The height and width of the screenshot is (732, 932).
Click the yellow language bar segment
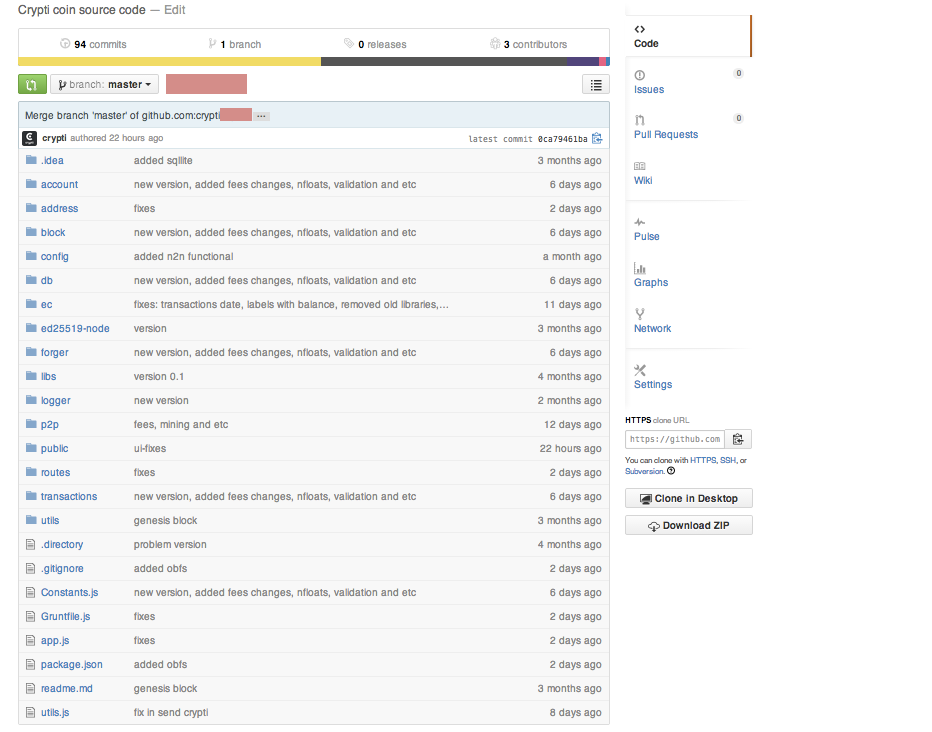point(169,61)
